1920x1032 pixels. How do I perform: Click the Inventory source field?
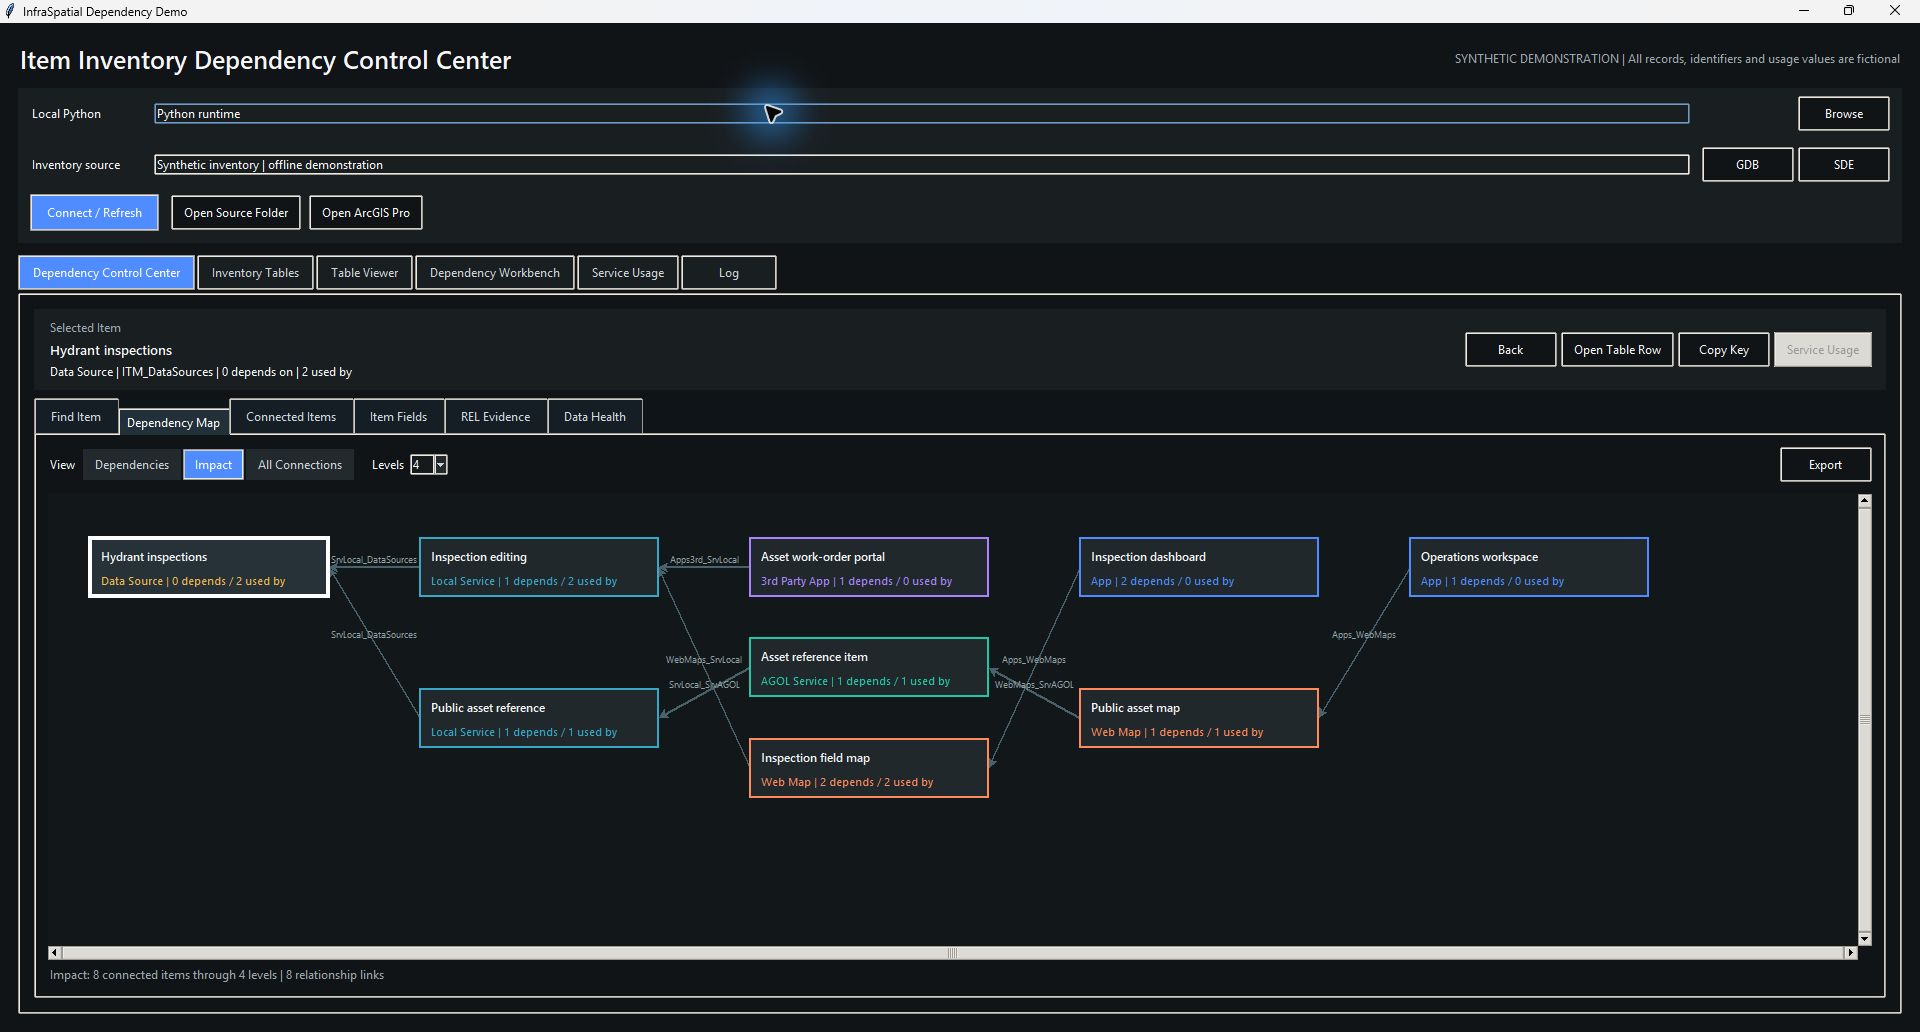click(922, 165)
